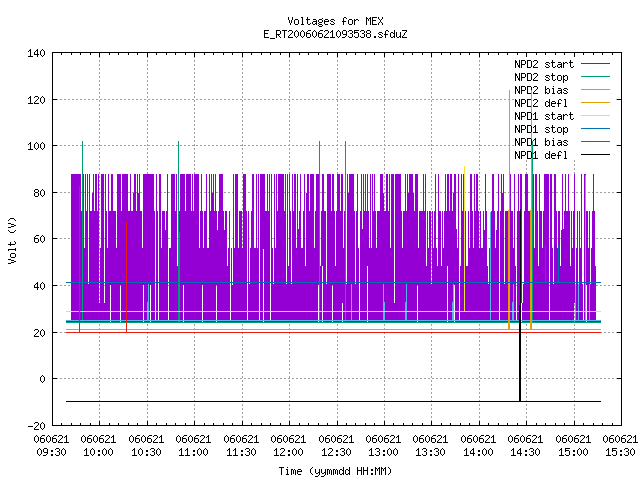The height and width of the screenshot is (480, 640).
Task: Click the purple NPD2 start legend line
Action: tap(596, 64)
